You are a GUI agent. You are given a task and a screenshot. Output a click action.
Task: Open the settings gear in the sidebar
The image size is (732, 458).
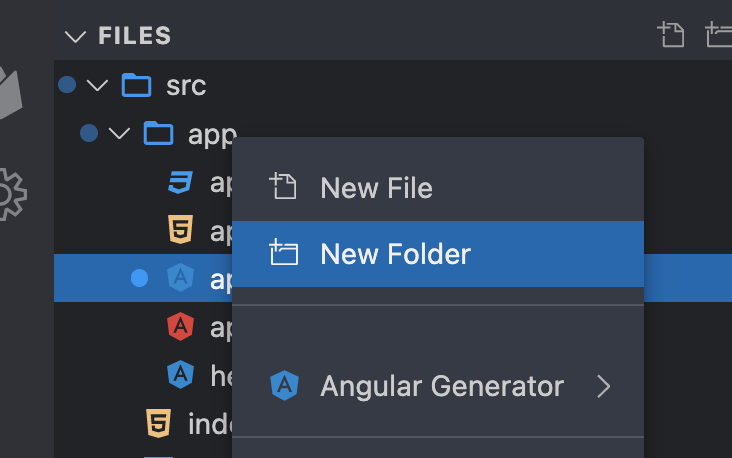point(12,194)
